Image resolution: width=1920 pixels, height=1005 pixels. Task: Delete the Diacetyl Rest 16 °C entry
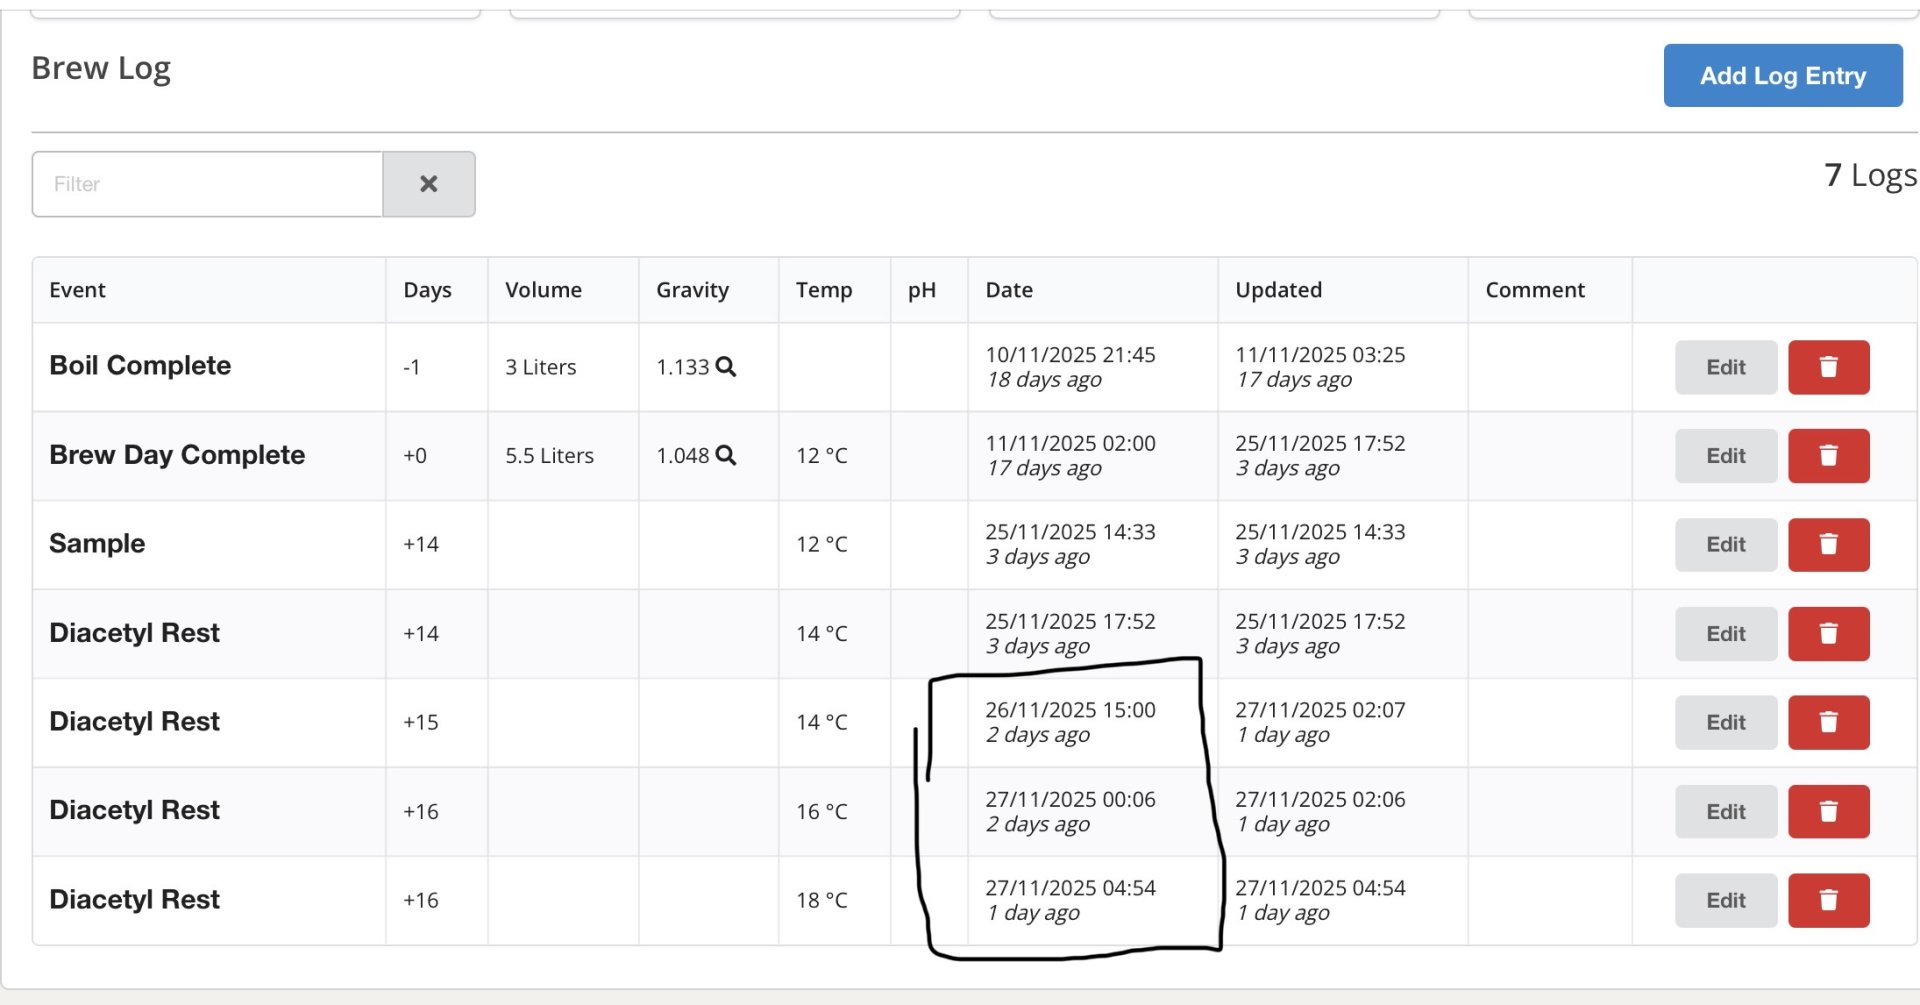click(1828, 812)
